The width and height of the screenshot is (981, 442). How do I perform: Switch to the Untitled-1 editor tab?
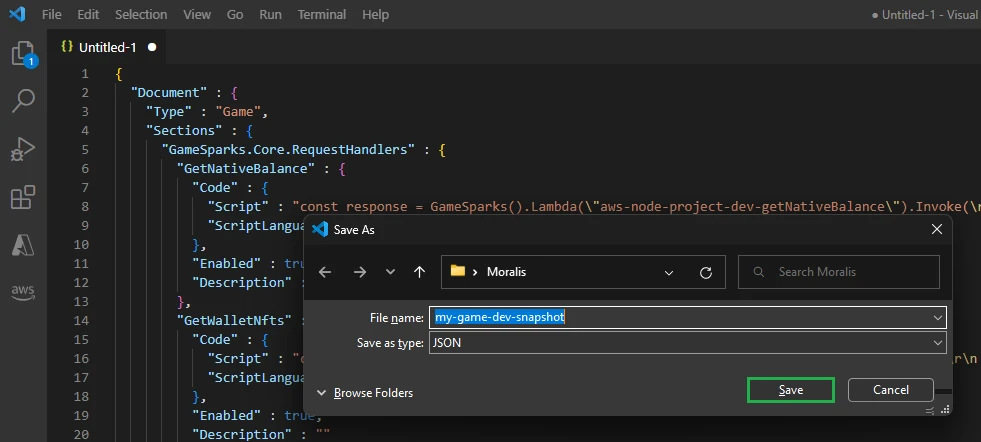coord(107,47)
